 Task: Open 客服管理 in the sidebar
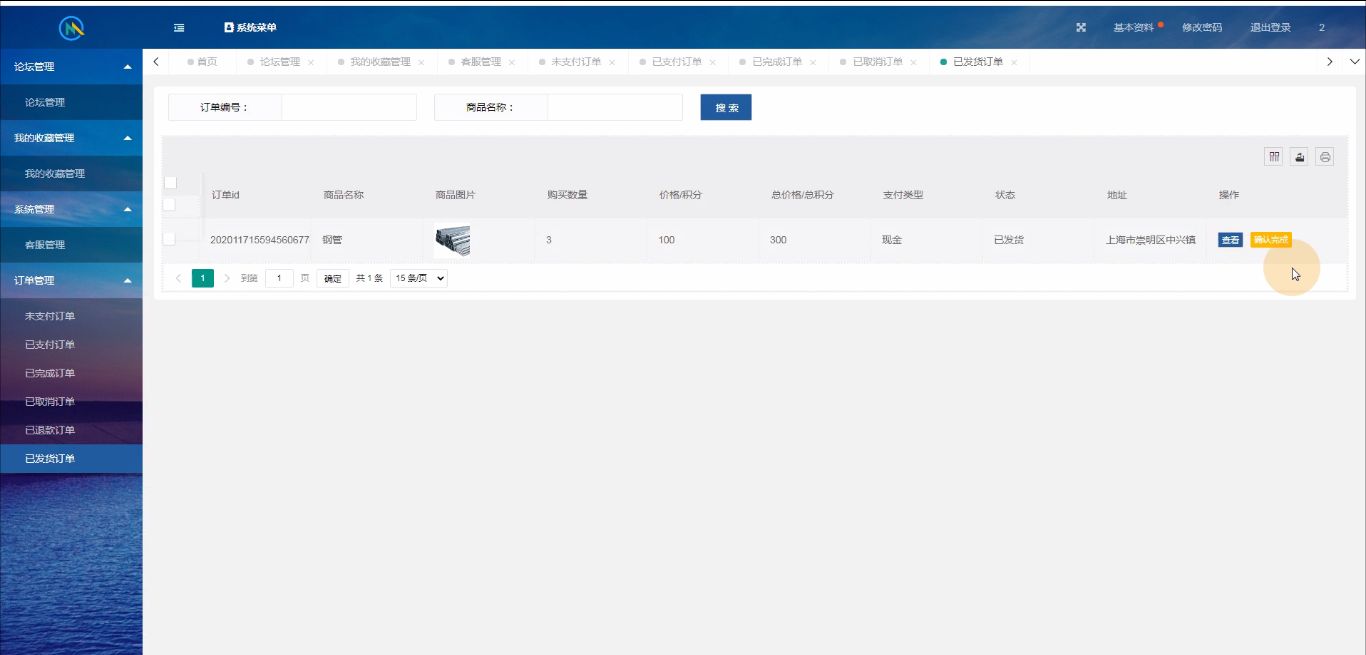[x=71, y=245]
